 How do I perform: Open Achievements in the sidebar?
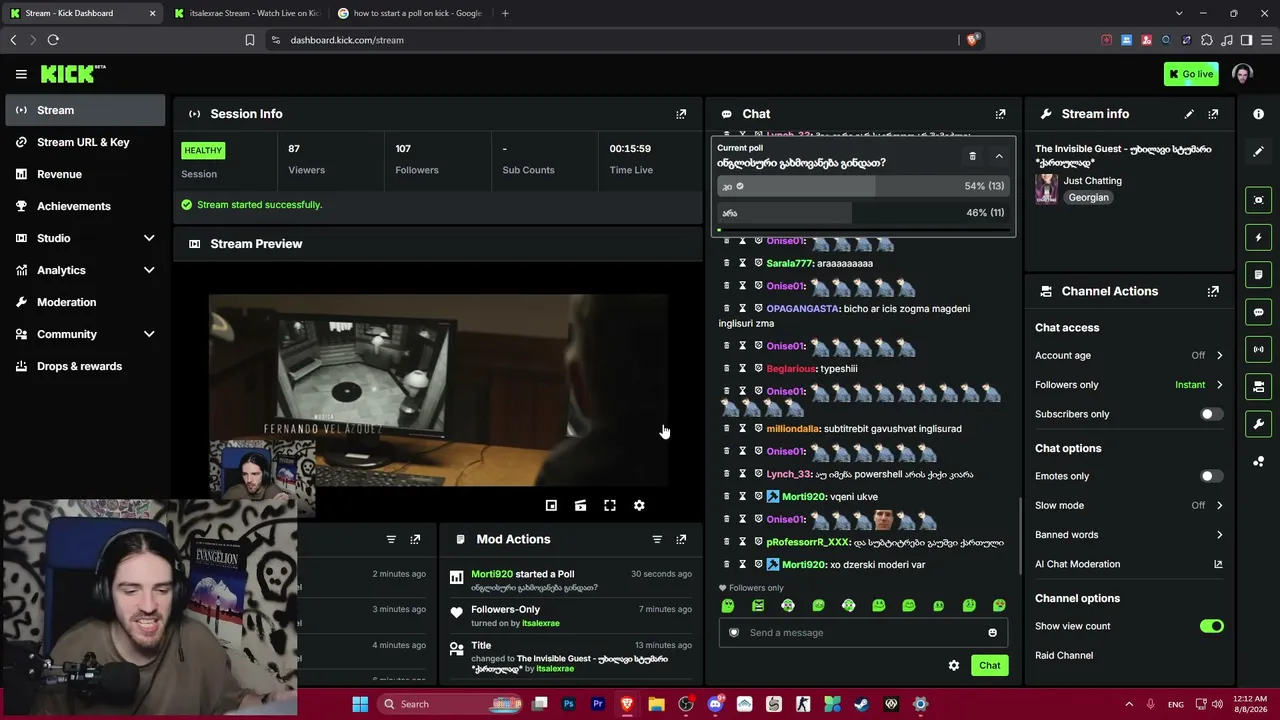coord(85,206)
